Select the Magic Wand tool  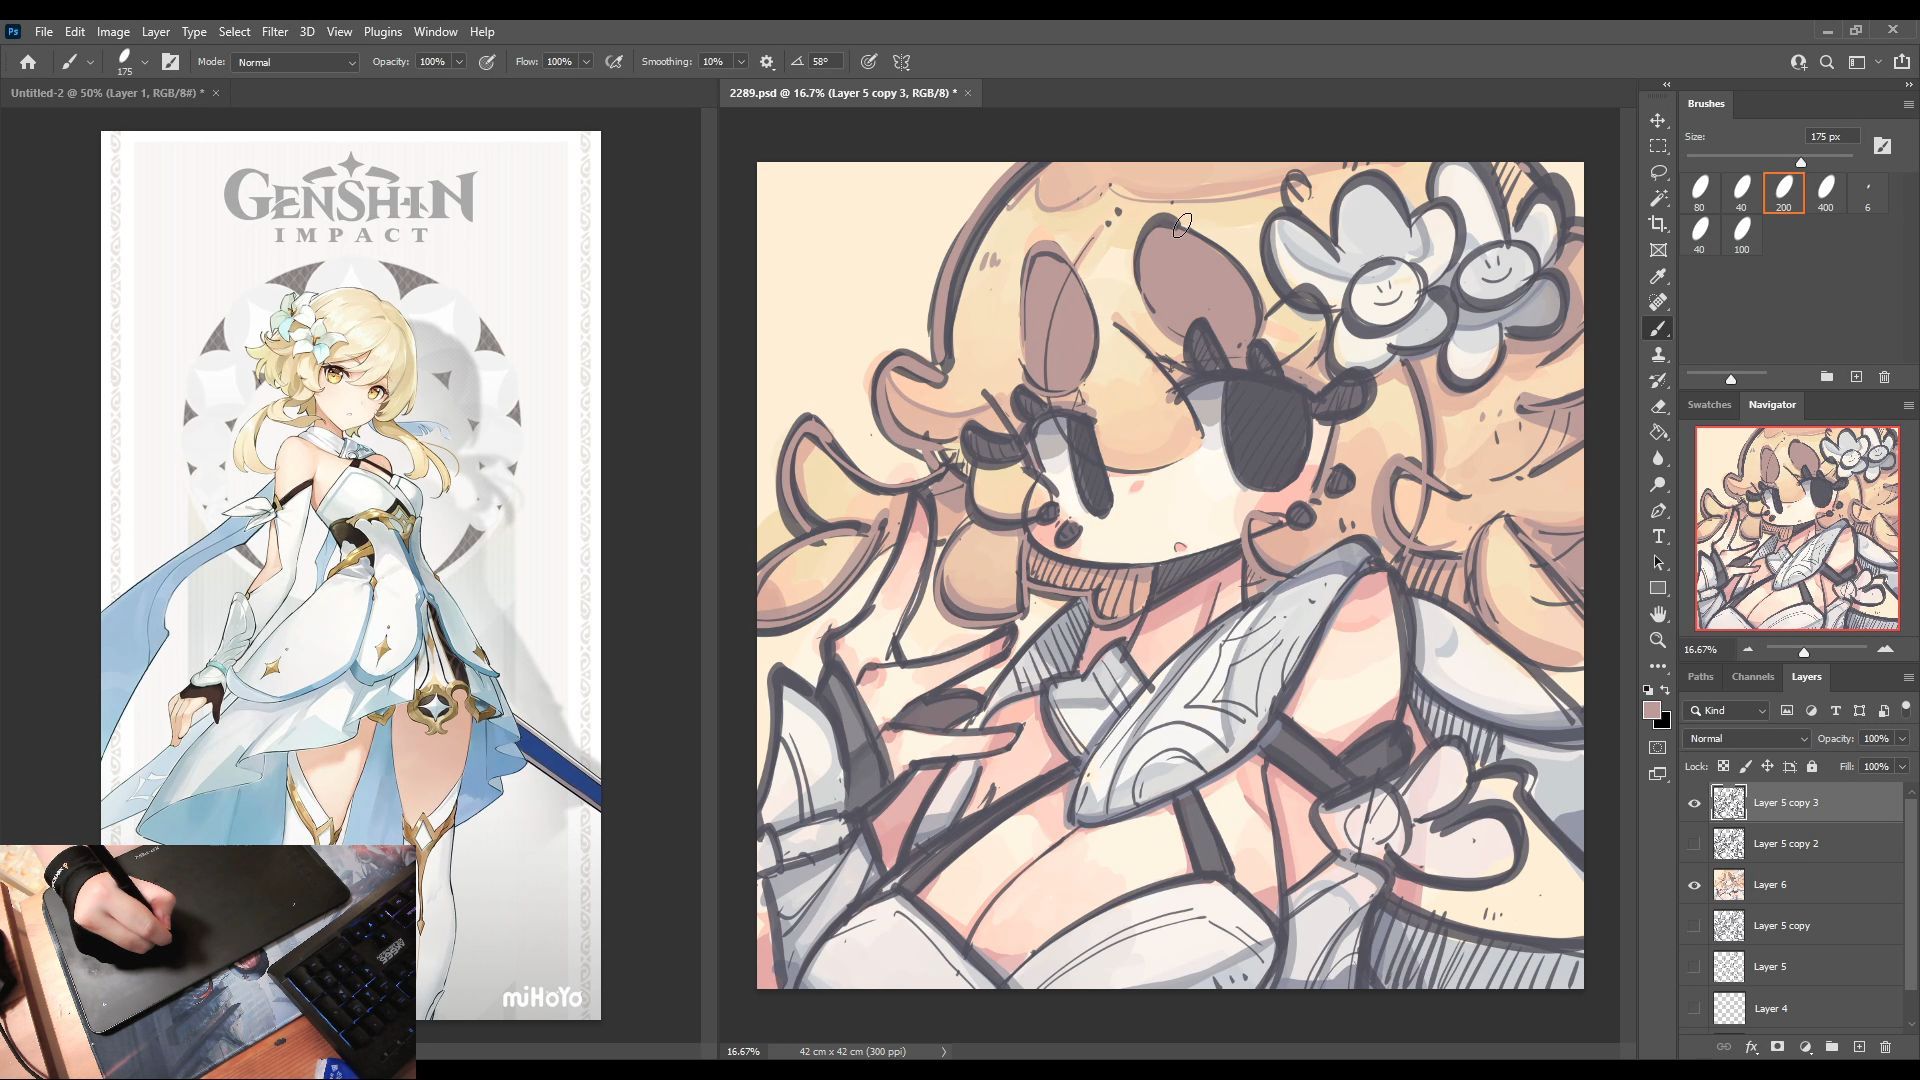tap(1658, 198)
